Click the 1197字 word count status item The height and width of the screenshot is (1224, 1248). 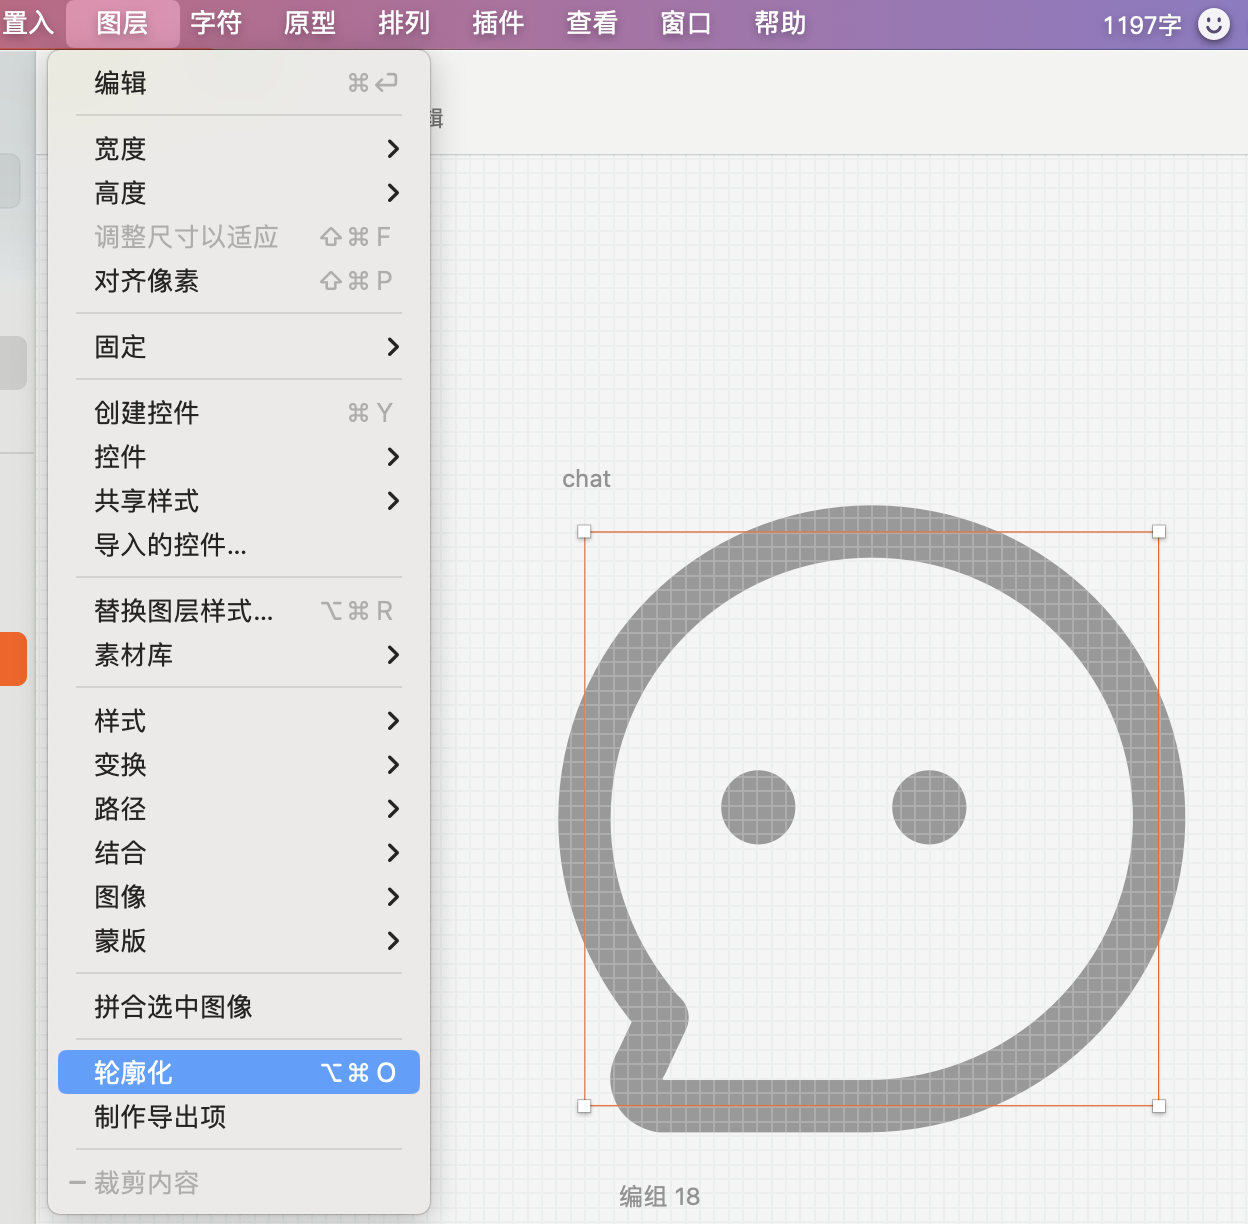[x=1142, y=25]
